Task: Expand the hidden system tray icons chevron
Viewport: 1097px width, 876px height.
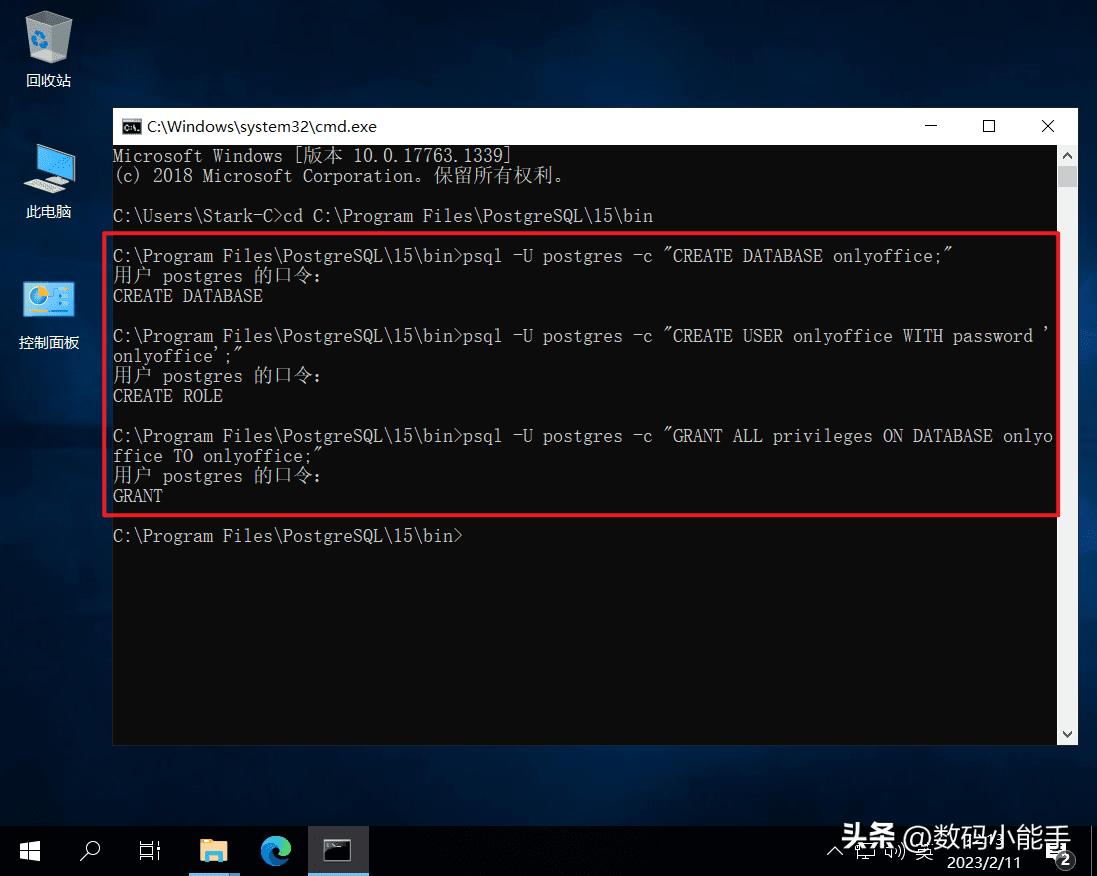Action: coord(836,852)
